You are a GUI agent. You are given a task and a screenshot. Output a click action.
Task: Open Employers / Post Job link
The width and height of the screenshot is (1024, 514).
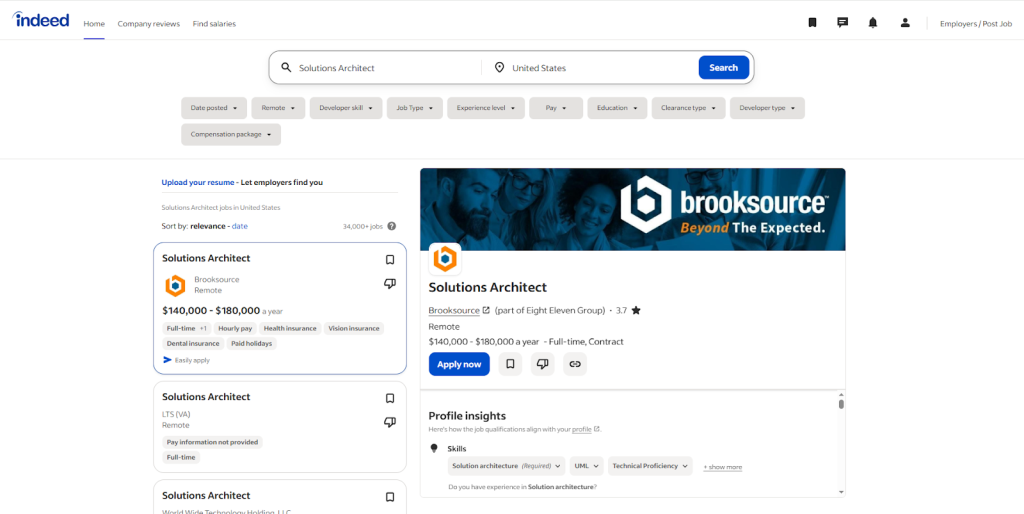click(976, 24)
